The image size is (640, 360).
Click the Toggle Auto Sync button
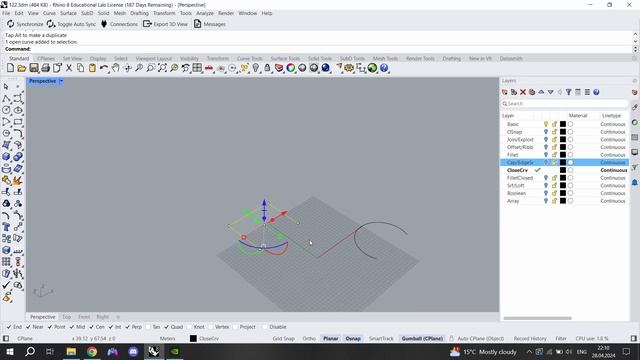(x=71, y=24)
